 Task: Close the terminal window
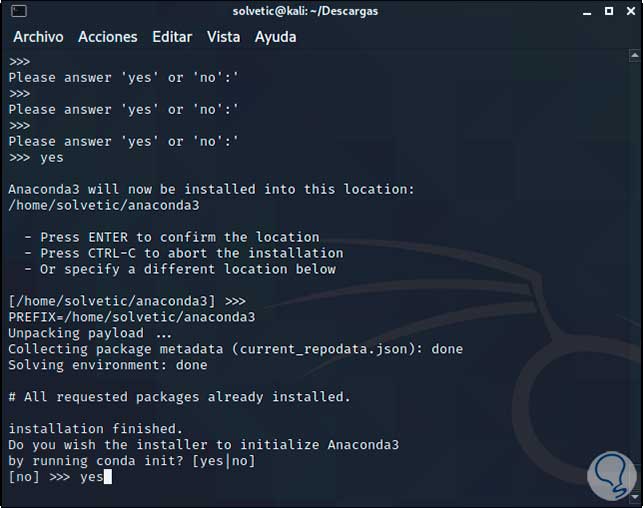click(629, 11)
